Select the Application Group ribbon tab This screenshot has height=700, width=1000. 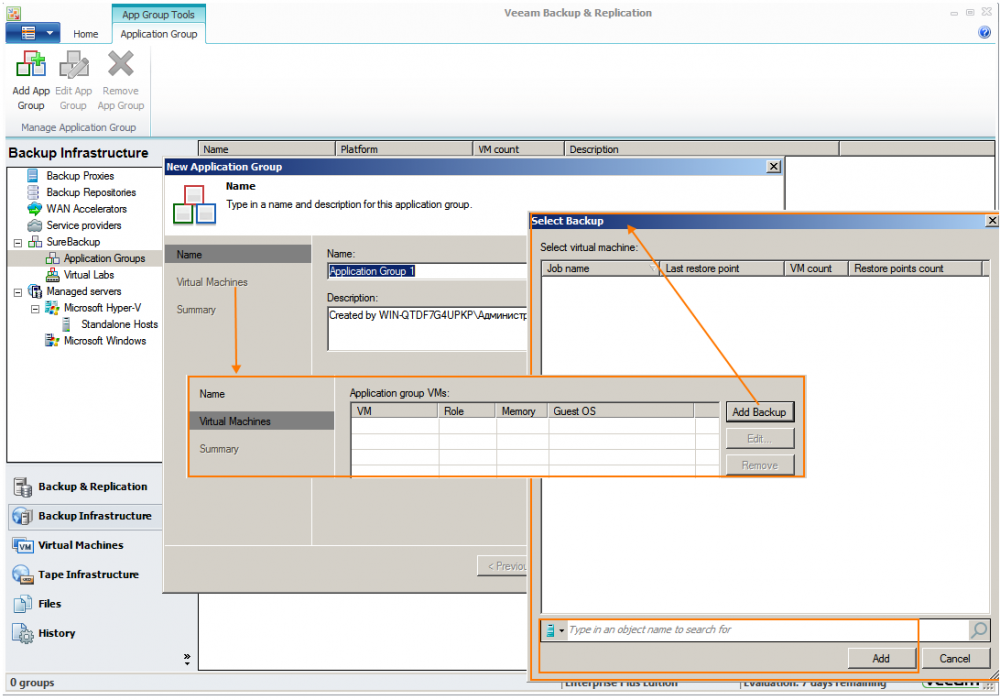159,34
